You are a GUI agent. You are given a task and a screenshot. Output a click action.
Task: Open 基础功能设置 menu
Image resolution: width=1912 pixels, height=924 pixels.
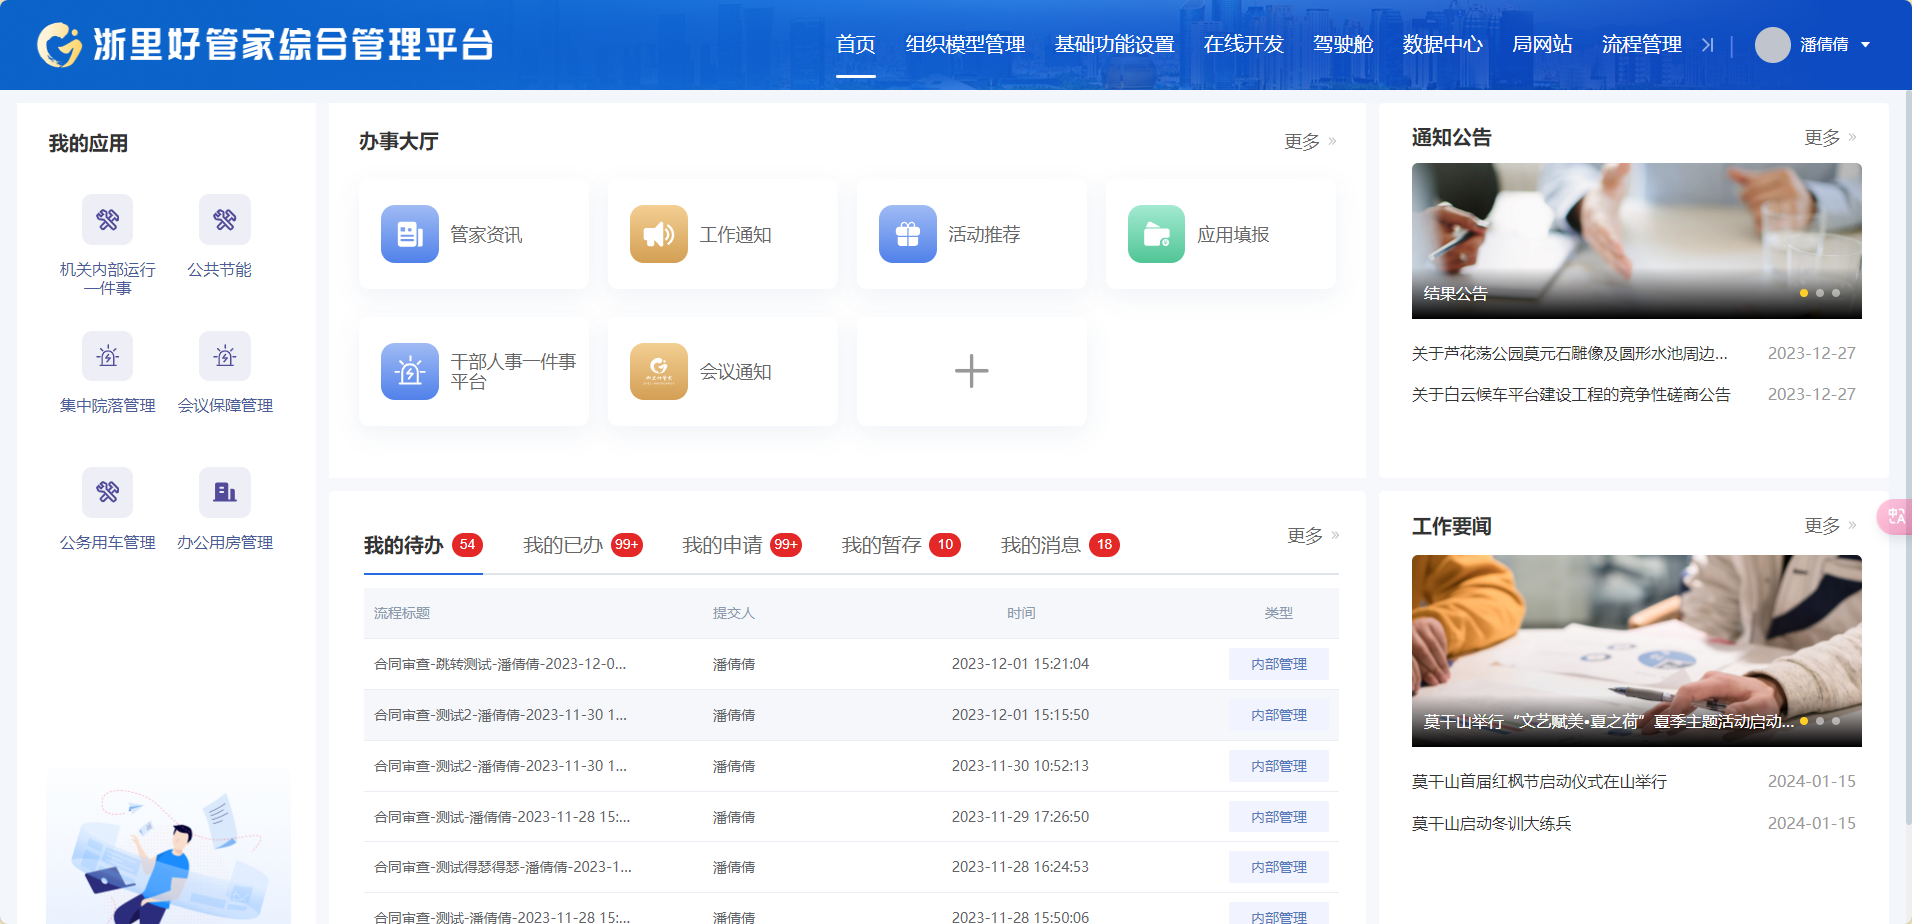pos(1114,45)
